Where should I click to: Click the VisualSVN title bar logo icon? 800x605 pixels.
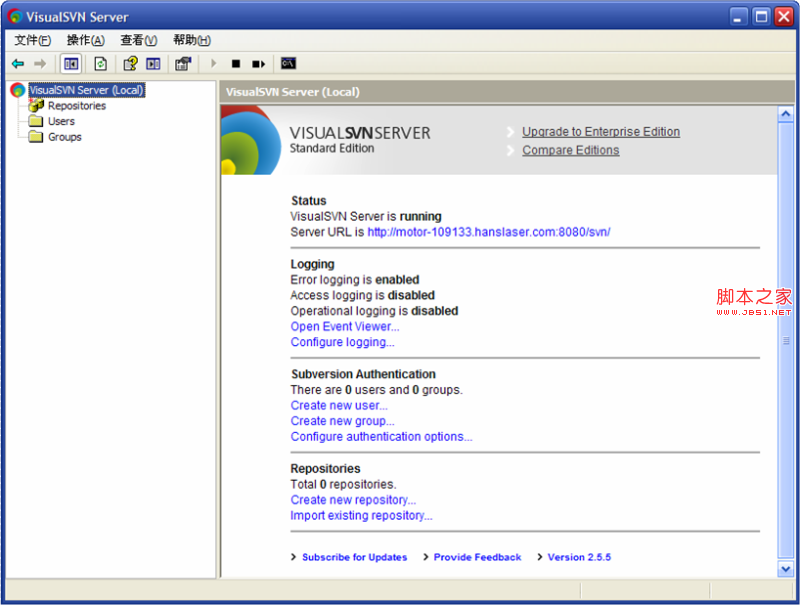click(x=15, y=16)
